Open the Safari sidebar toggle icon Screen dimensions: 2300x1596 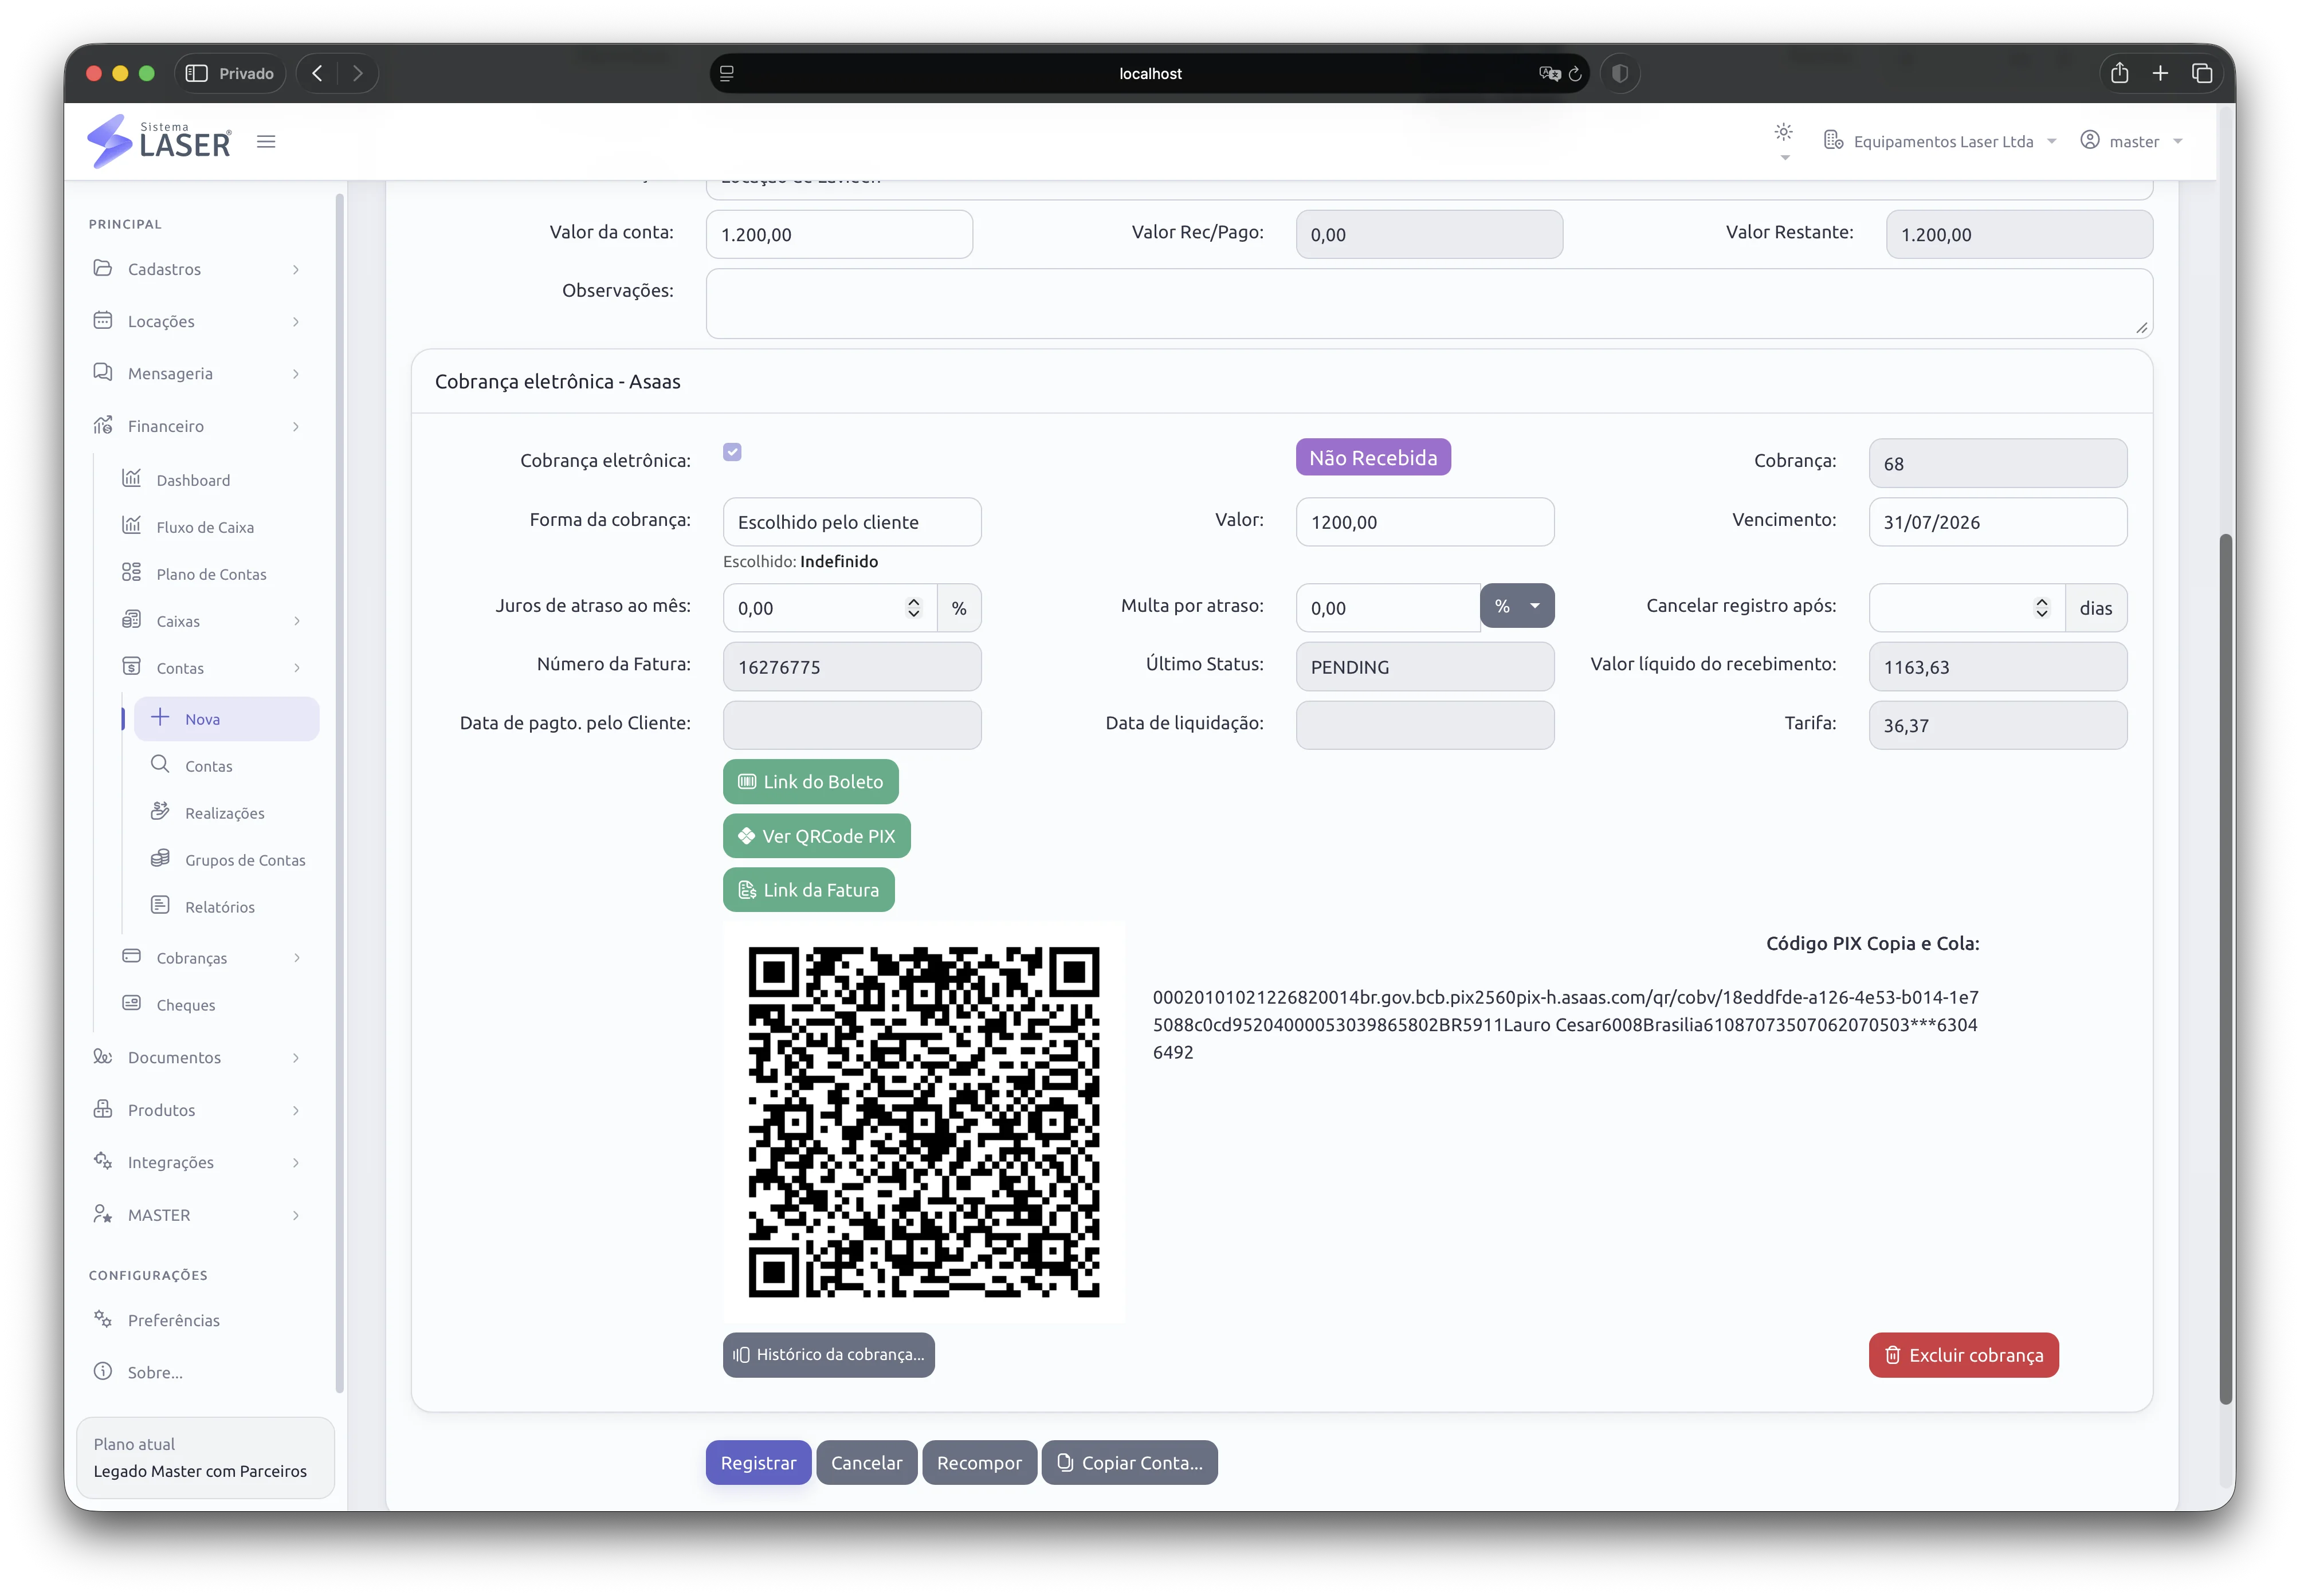(x=197, y=73)
